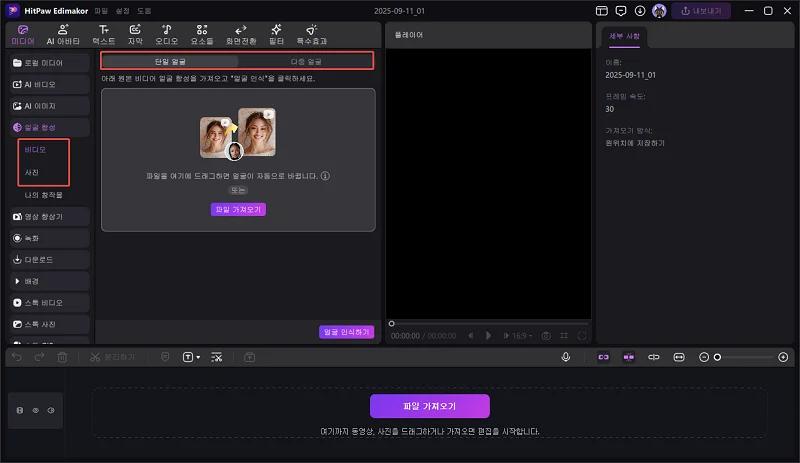Click info icon beside drag-file hint
The width and height of the screenshot is (800, 463).
(325, 176)
